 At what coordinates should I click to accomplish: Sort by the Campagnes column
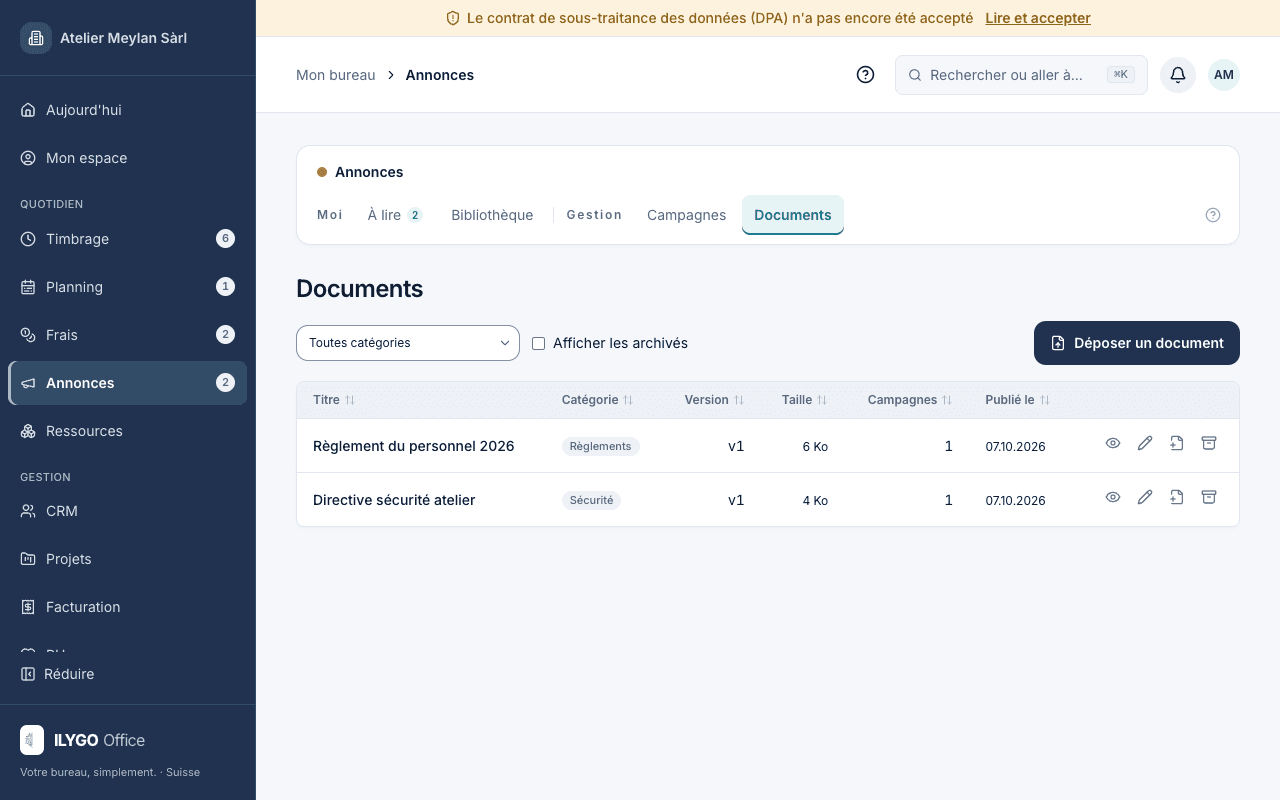tap(910, 400)
